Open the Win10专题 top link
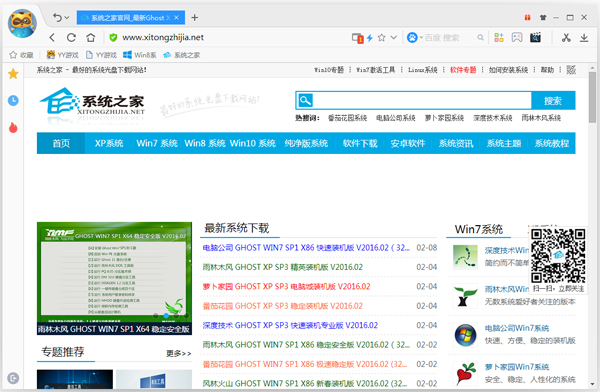Viewport: 600px width, 392px height. pos(329,70)
